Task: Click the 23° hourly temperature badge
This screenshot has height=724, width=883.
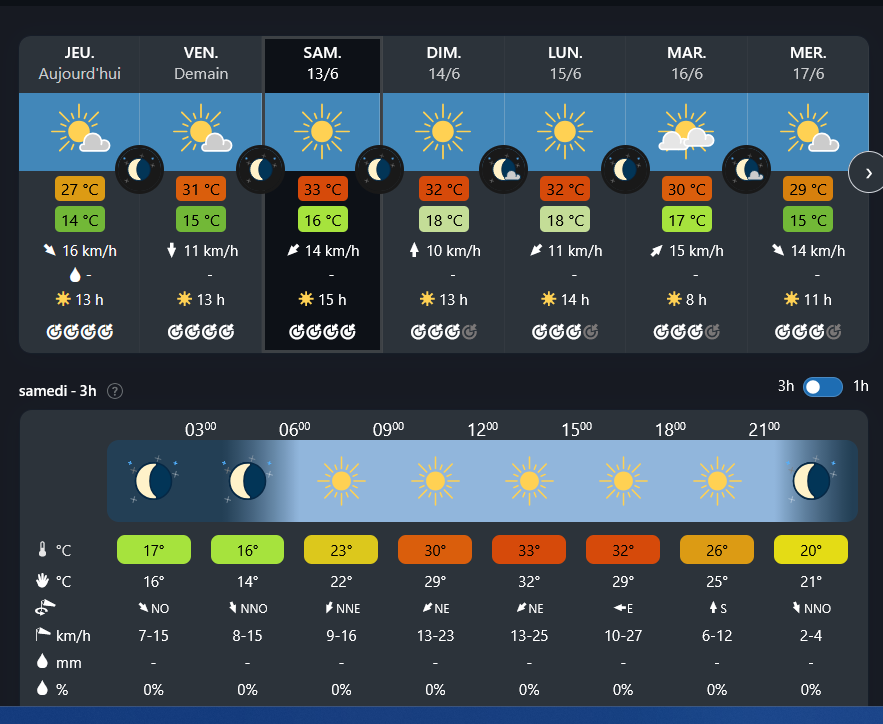Action: [x=341, y=549]
